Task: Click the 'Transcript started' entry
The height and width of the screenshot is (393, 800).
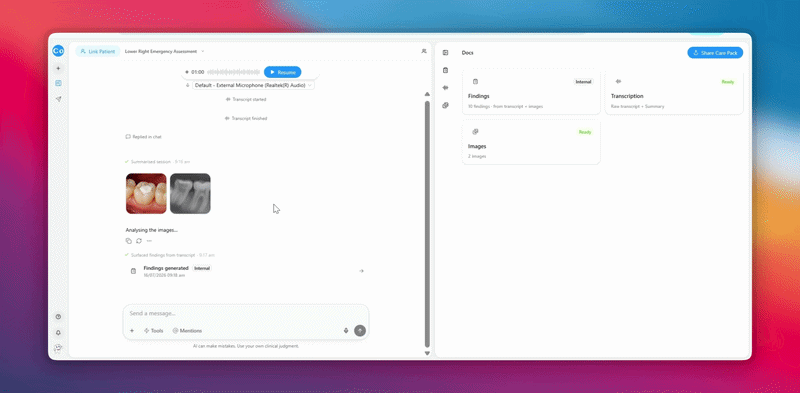Action: point(246,99)
